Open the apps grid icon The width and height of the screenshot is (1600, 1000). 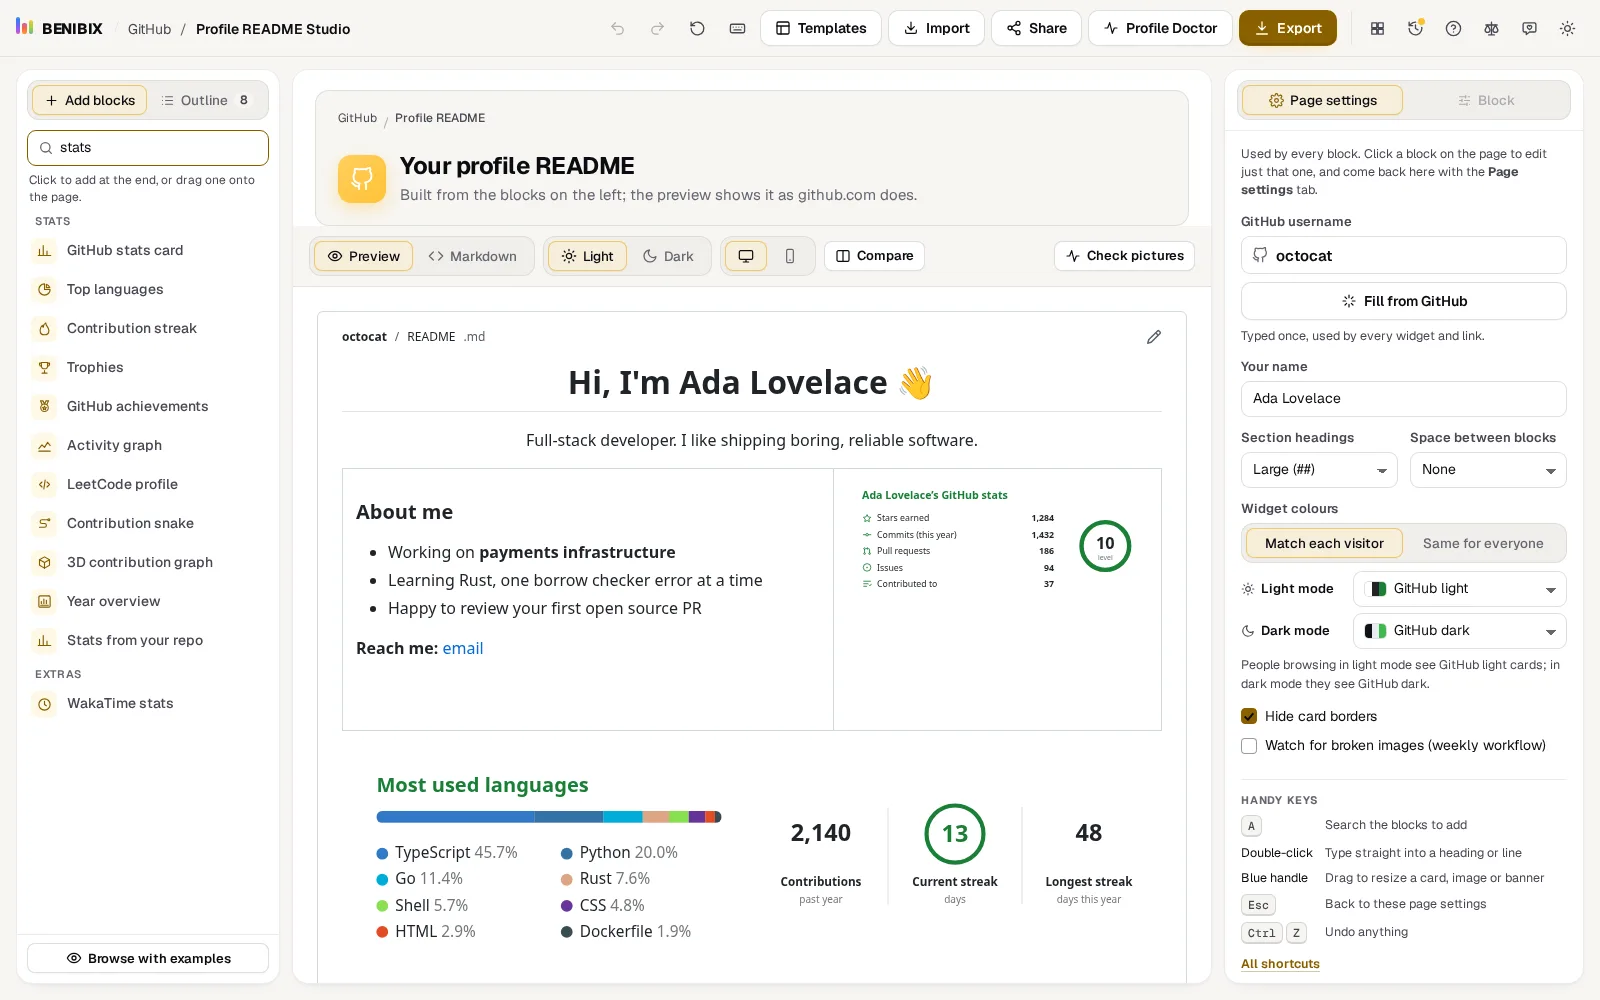click(1377, 29)
